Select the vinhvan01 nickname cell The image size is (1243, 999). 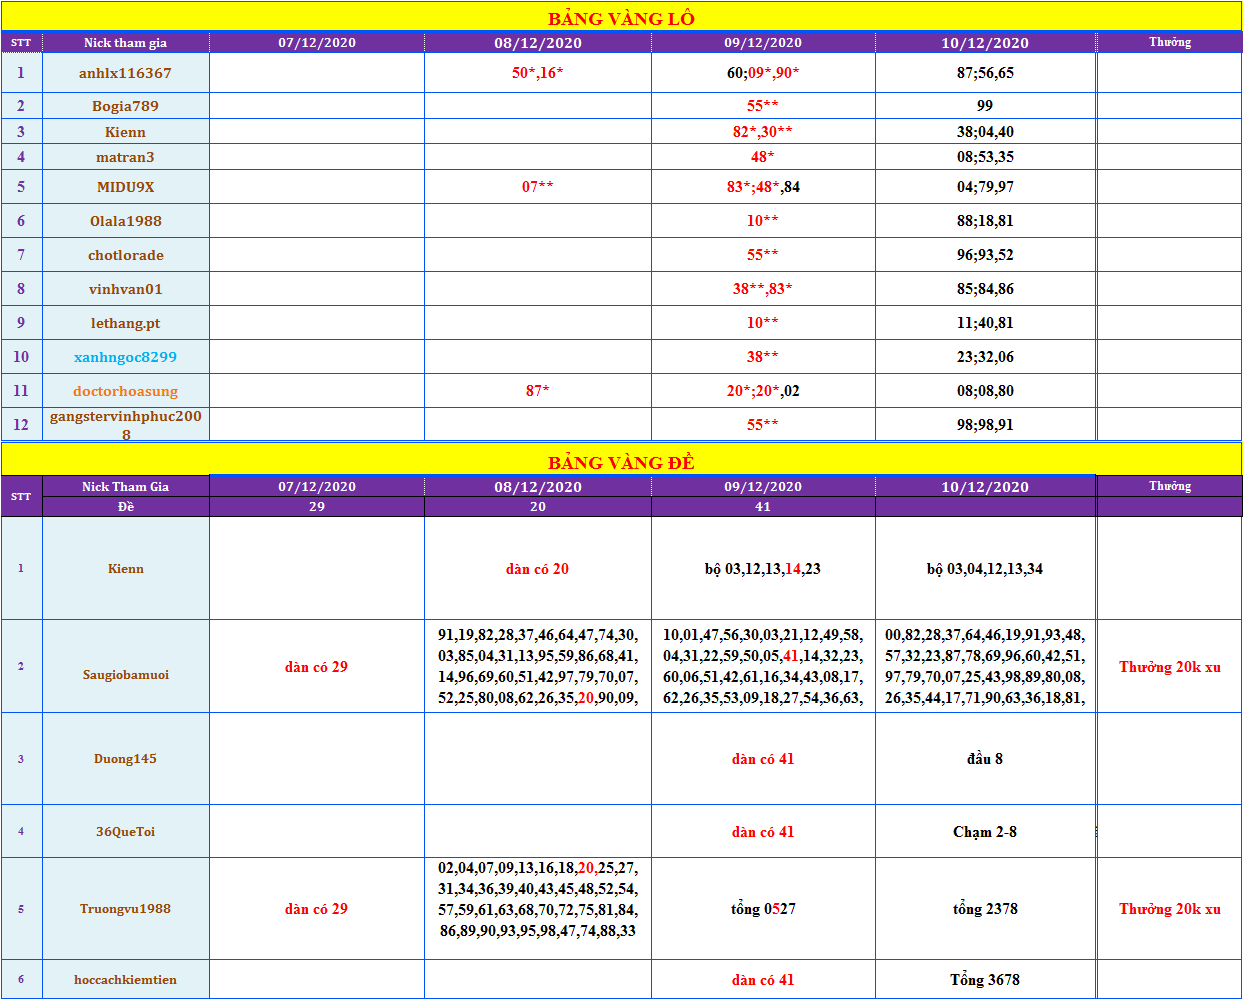(x=126, y=289)
